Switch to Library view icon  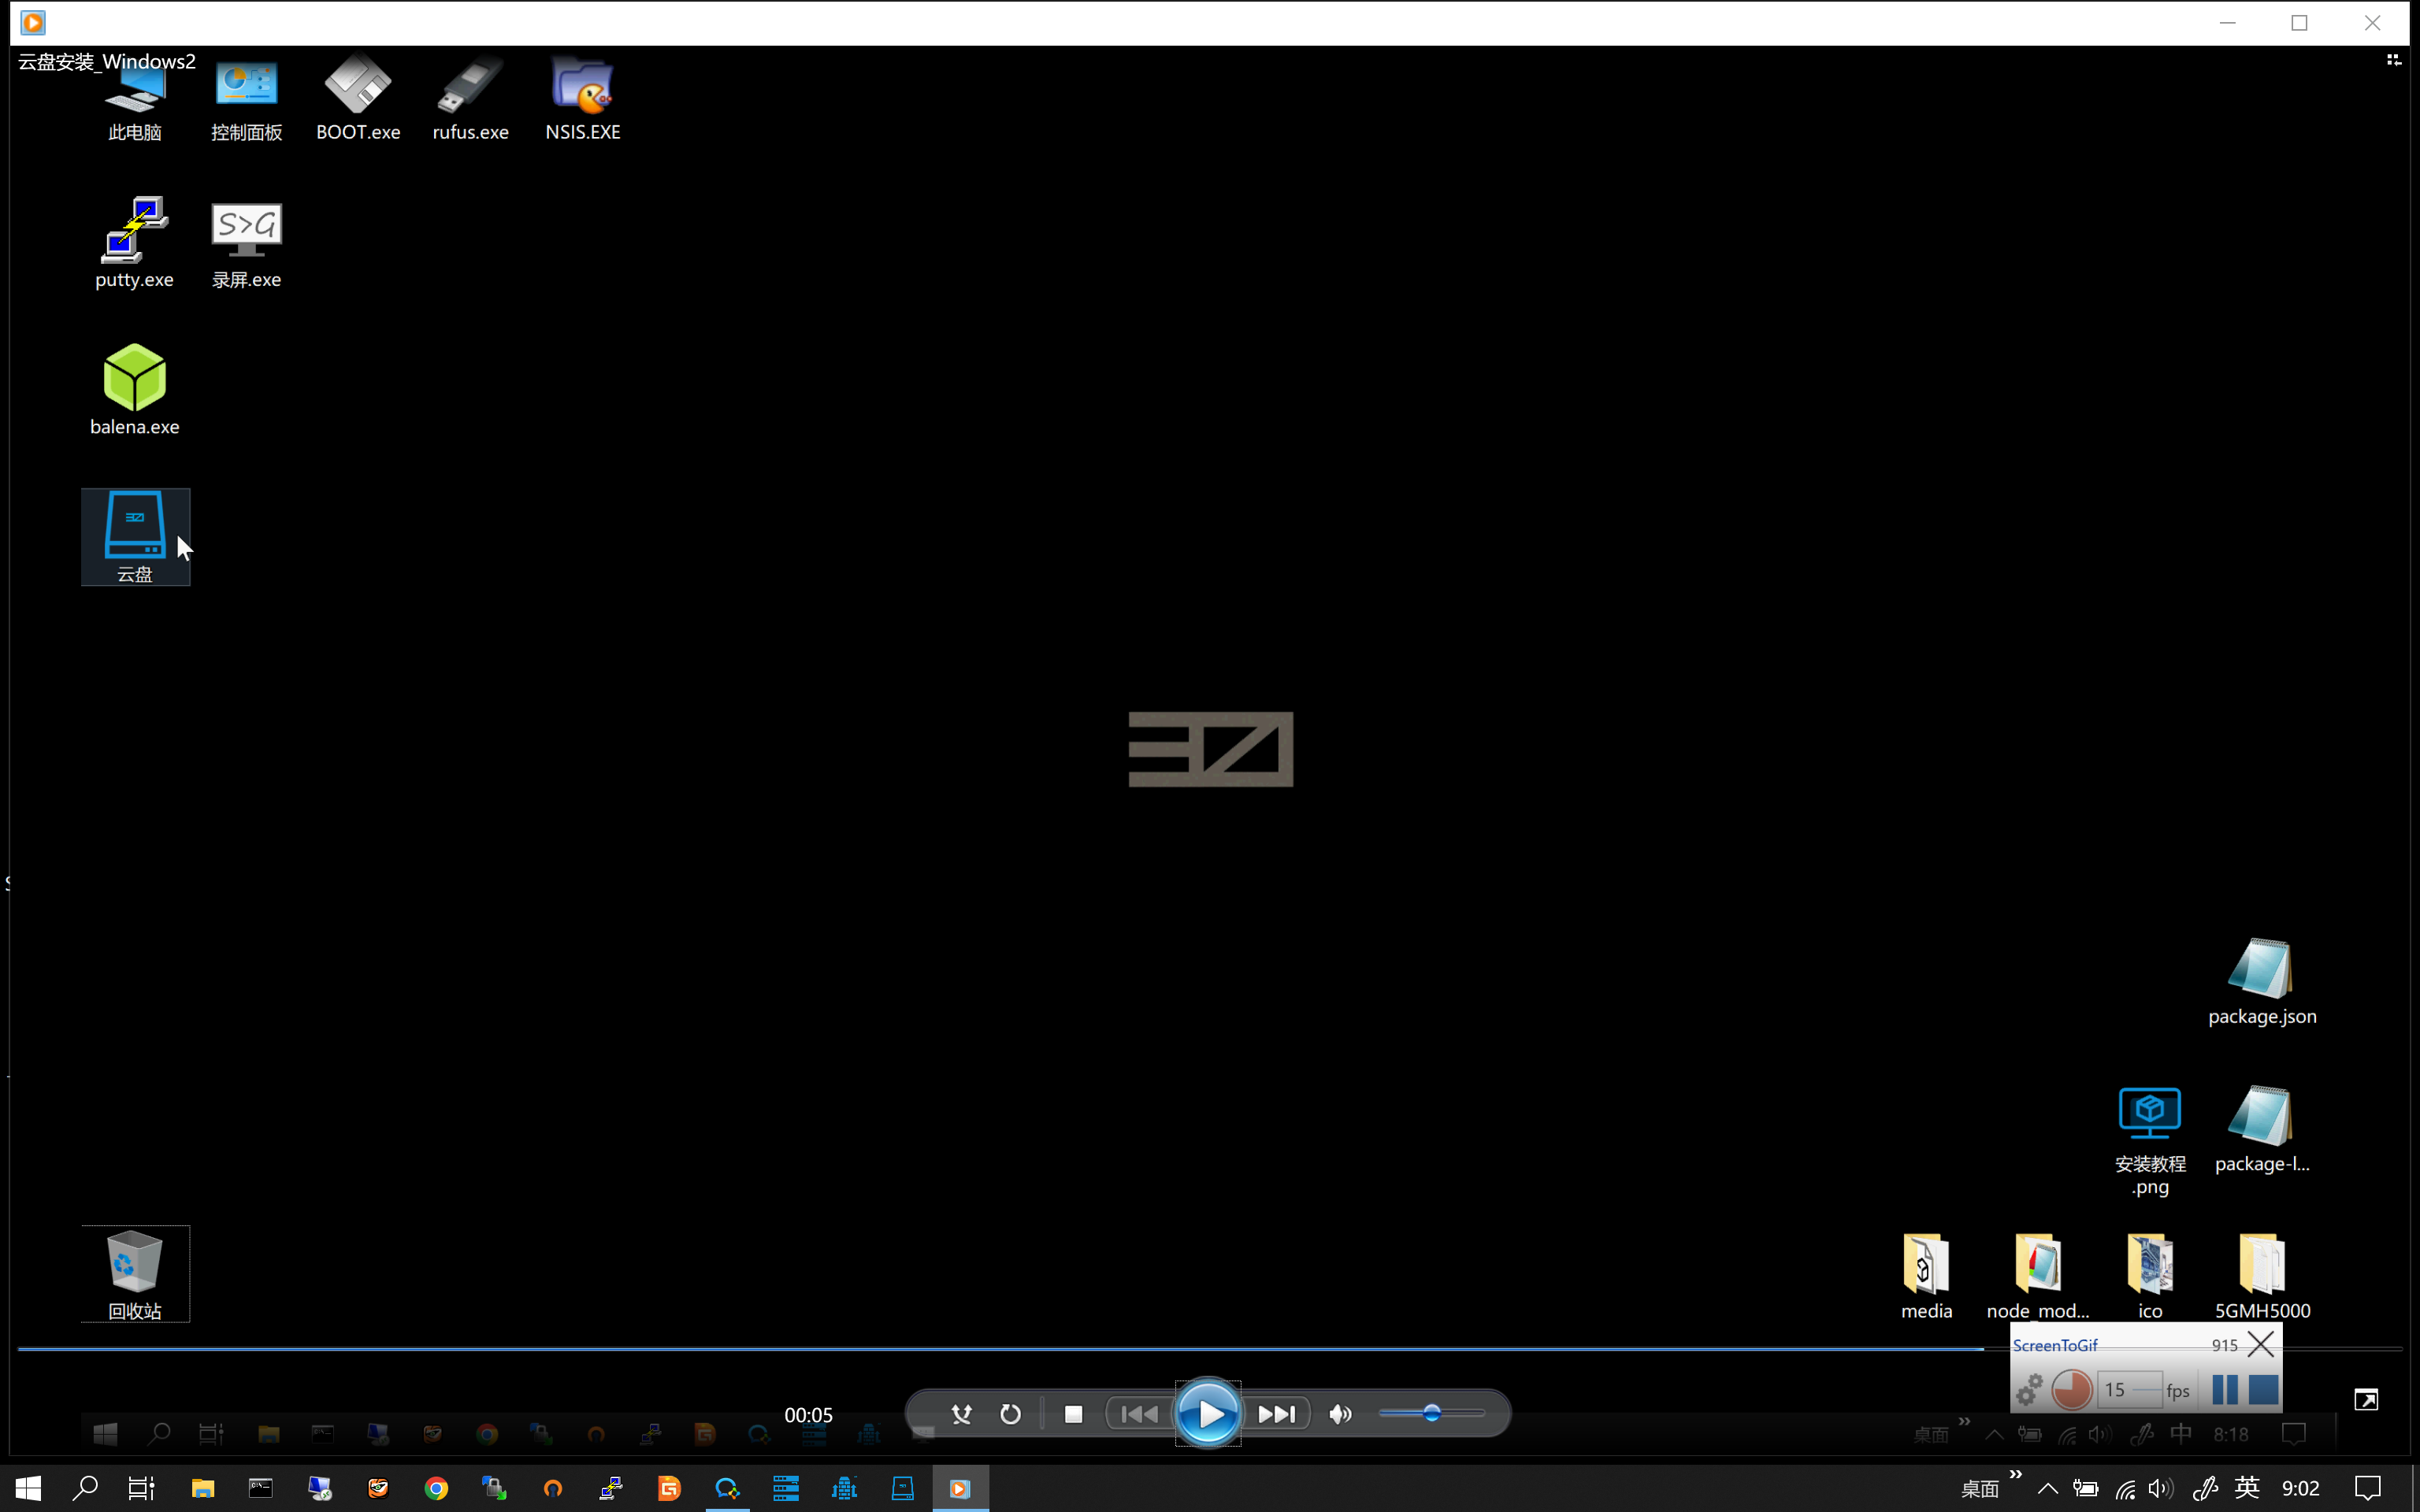pos(2393,60)
